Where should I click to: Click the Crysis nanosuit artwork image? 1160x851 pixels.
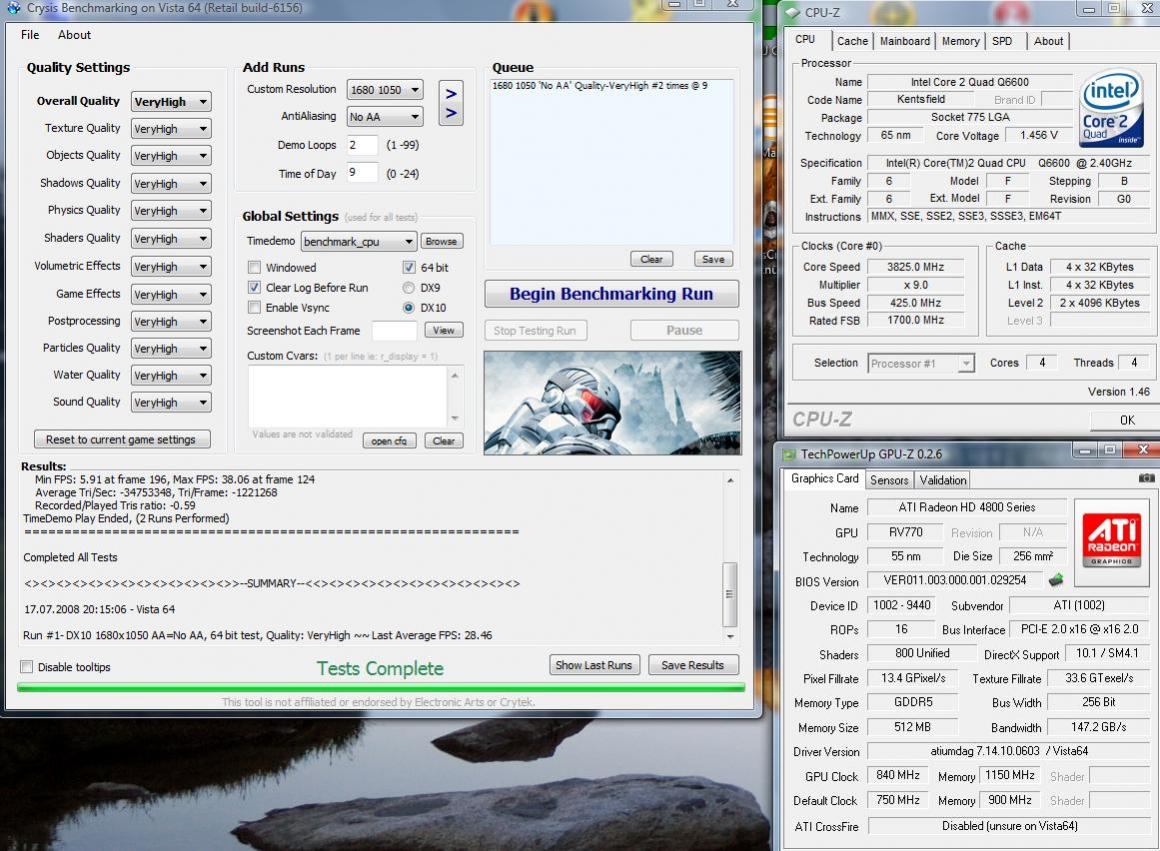(612, 403)
